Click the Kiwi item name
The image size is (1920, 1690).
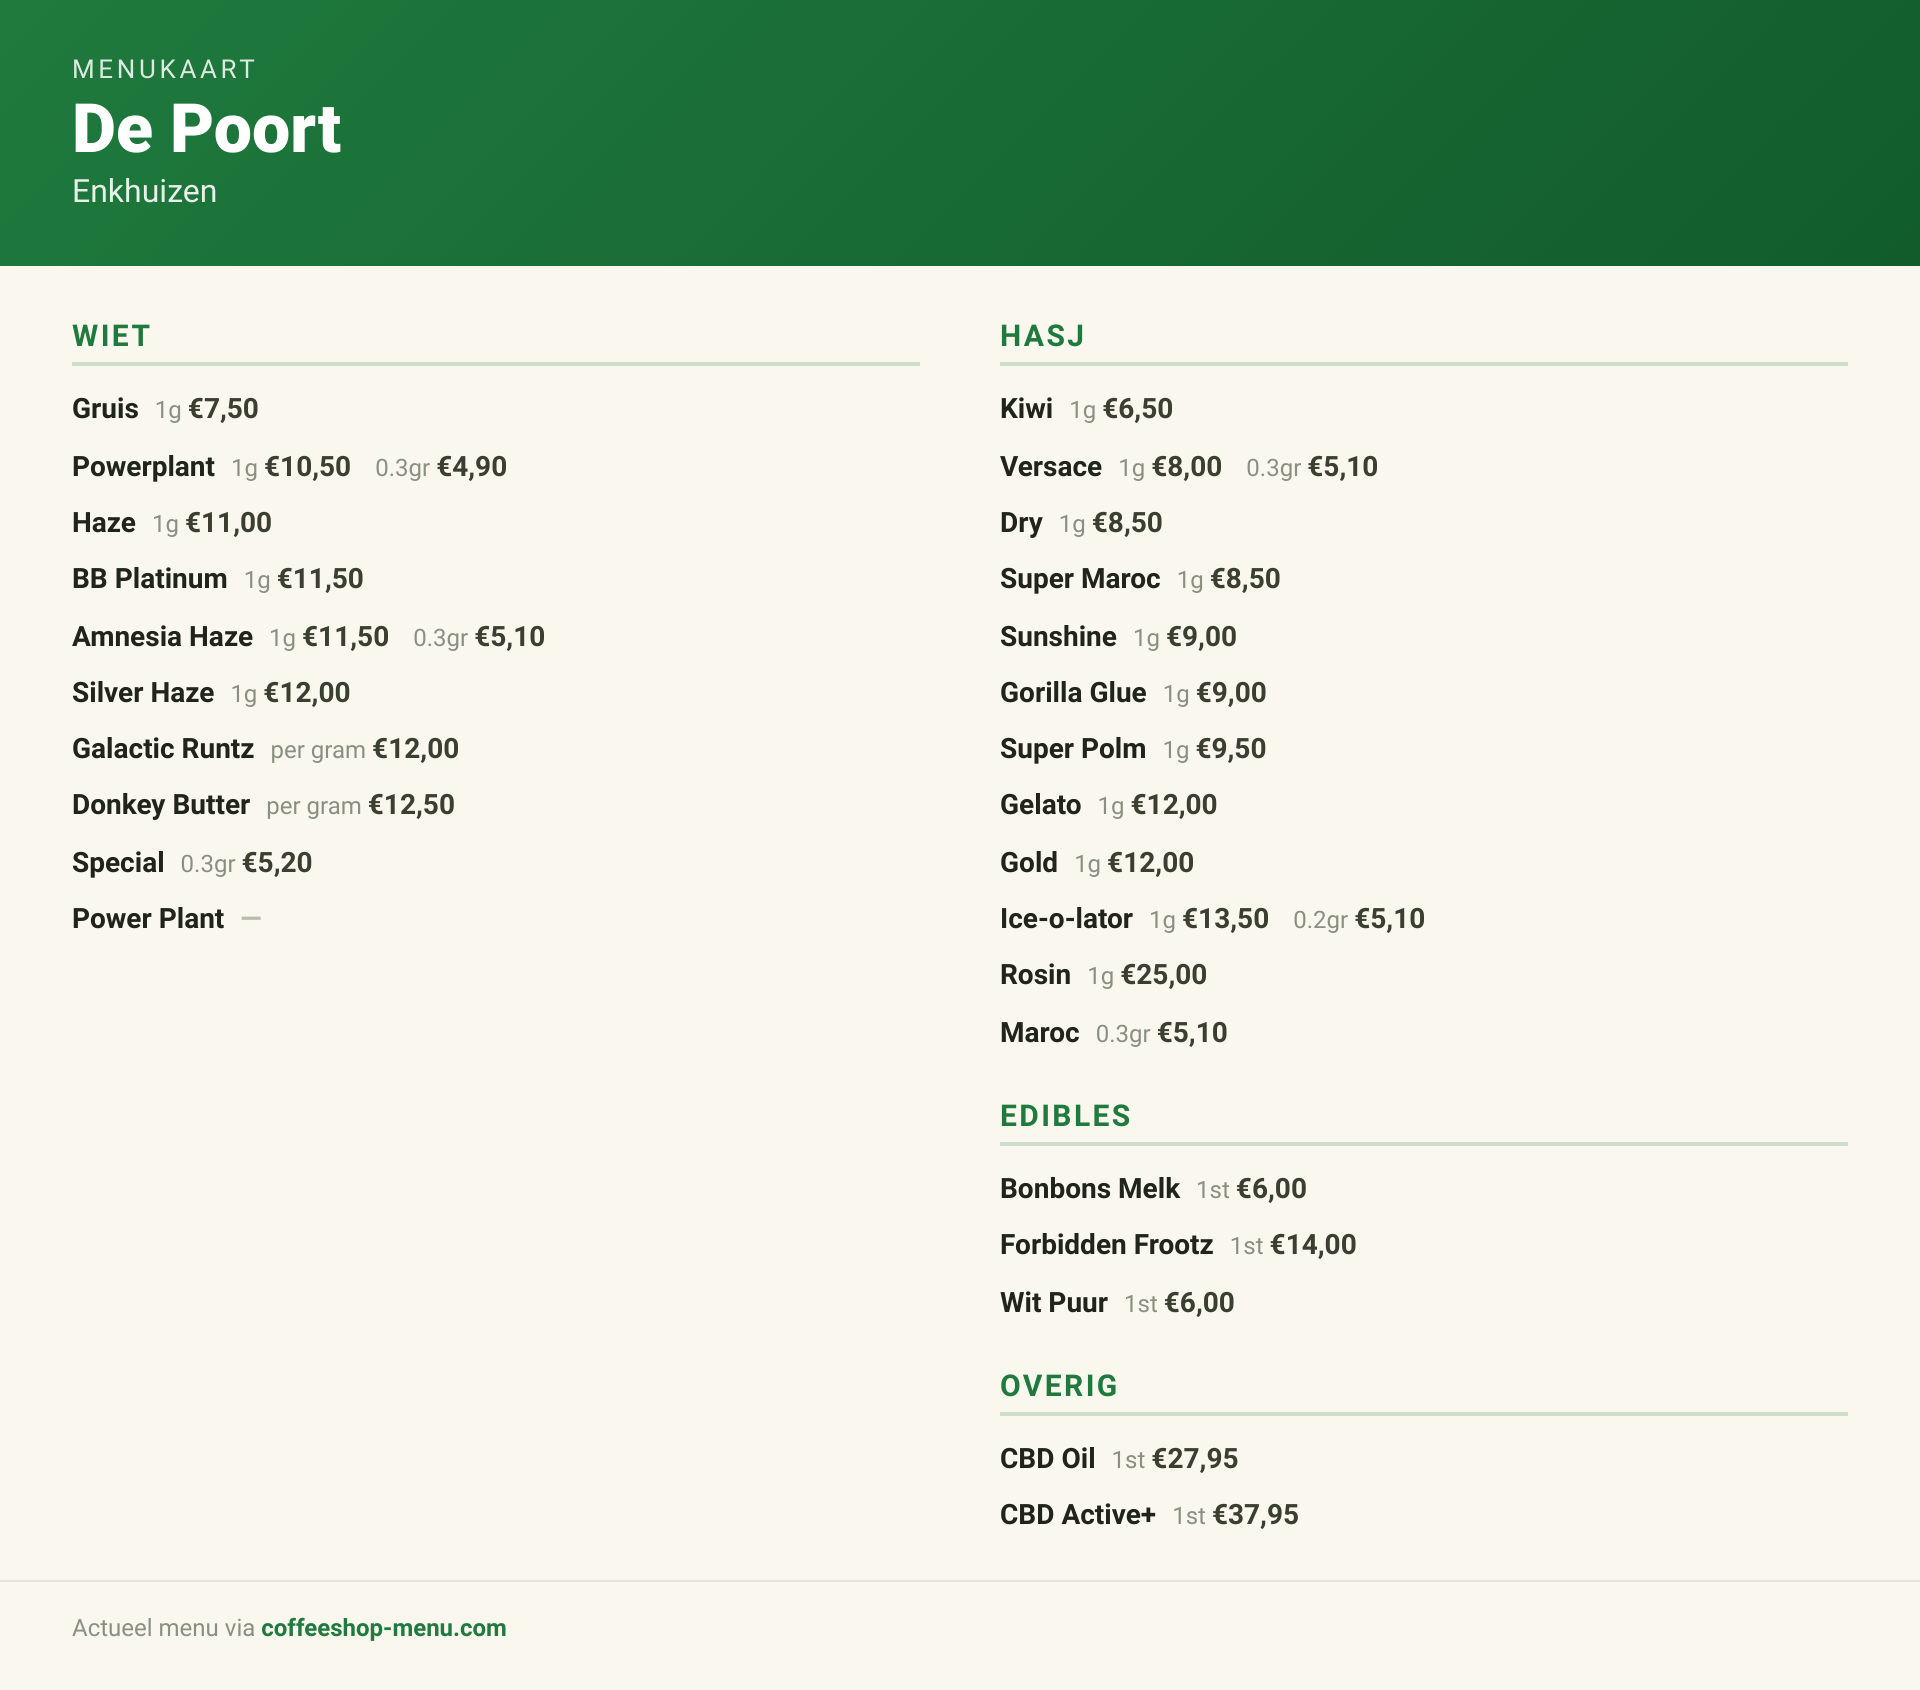(x=1026, y=409)
